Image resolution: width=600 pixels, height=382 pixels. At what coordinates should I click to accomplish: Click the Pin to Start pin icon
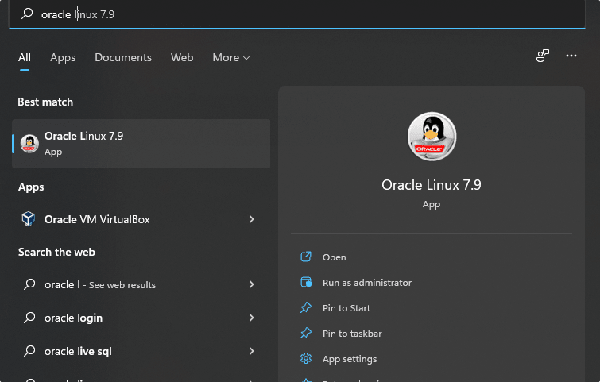click(306, 307)
